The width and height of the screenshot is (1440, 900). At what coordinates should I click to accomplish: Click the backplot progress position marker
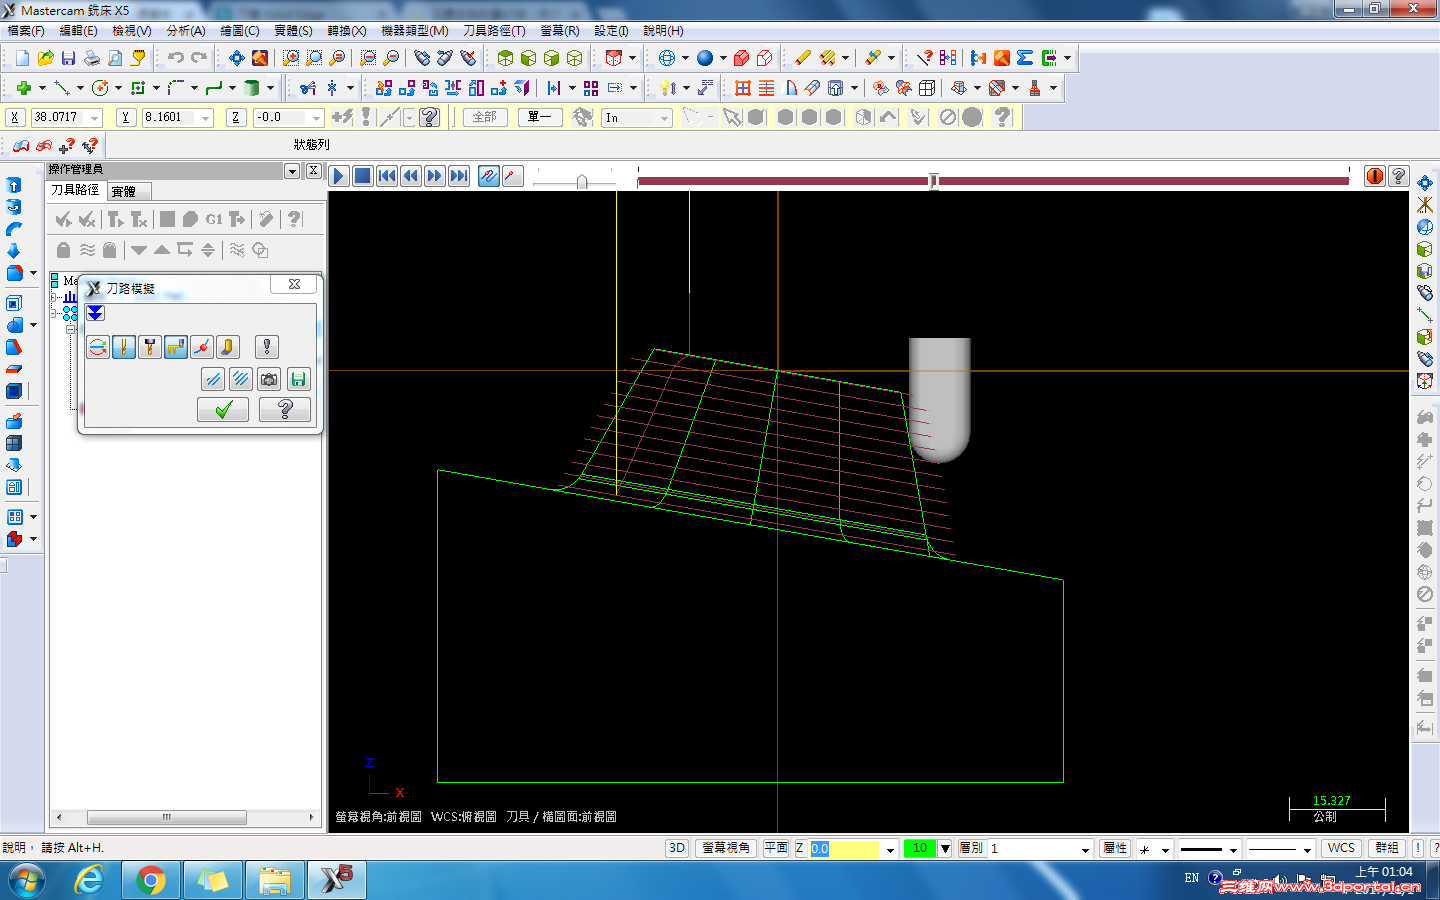[933, 181]
